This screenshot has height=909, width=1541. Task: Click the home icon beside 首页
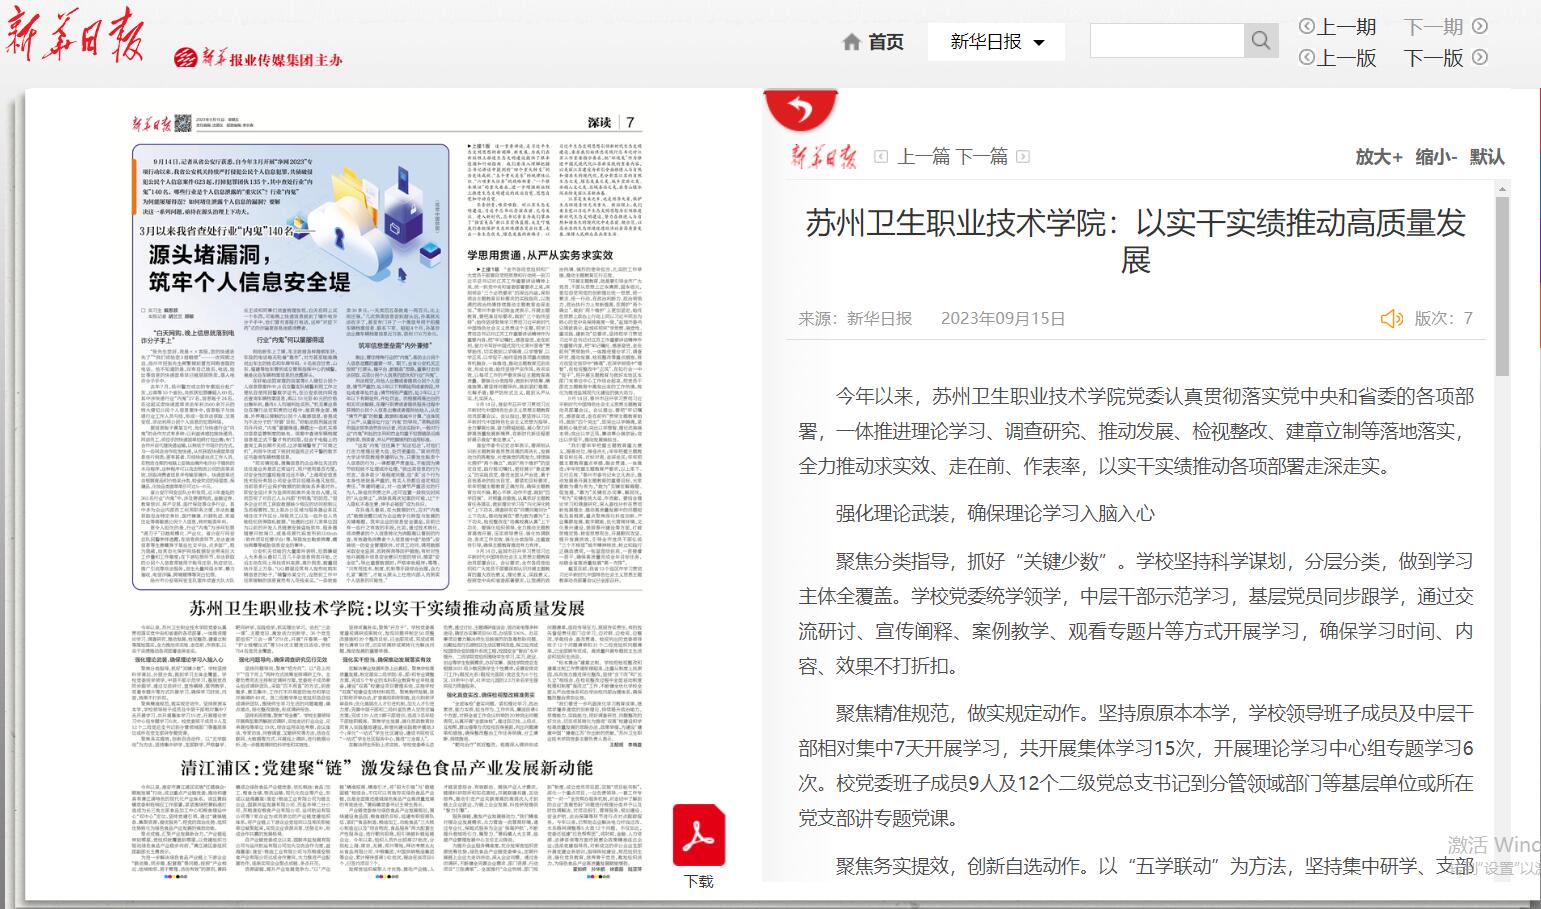[852, 42]
